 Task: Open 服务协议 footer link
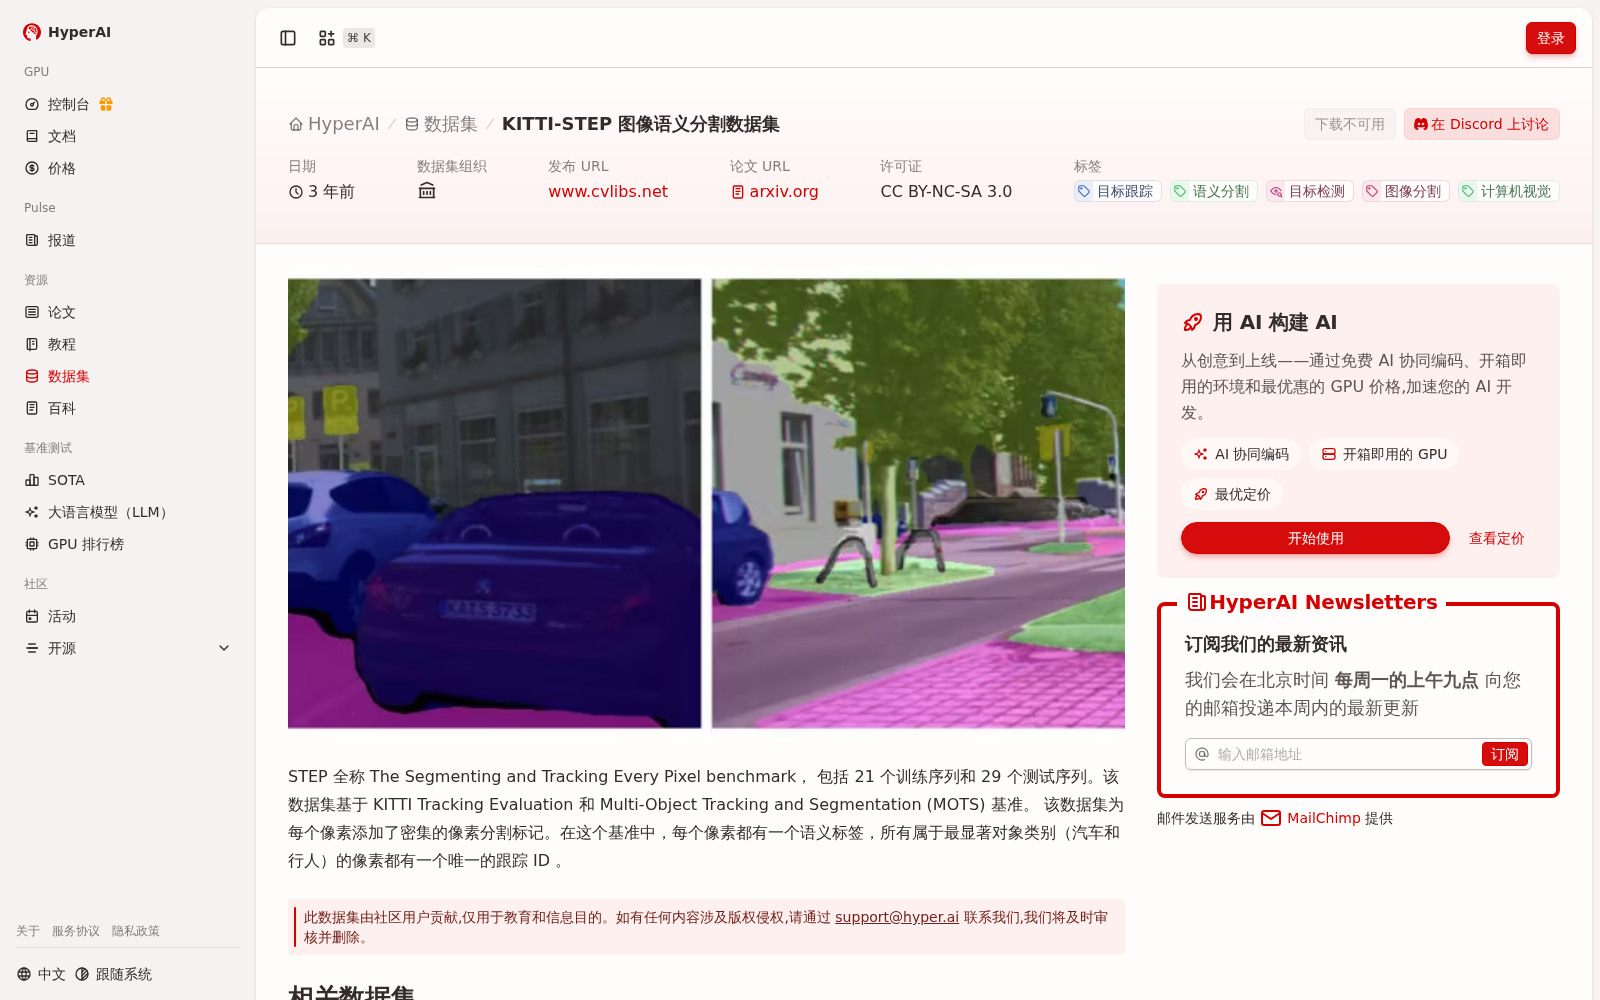click(76, 931)
